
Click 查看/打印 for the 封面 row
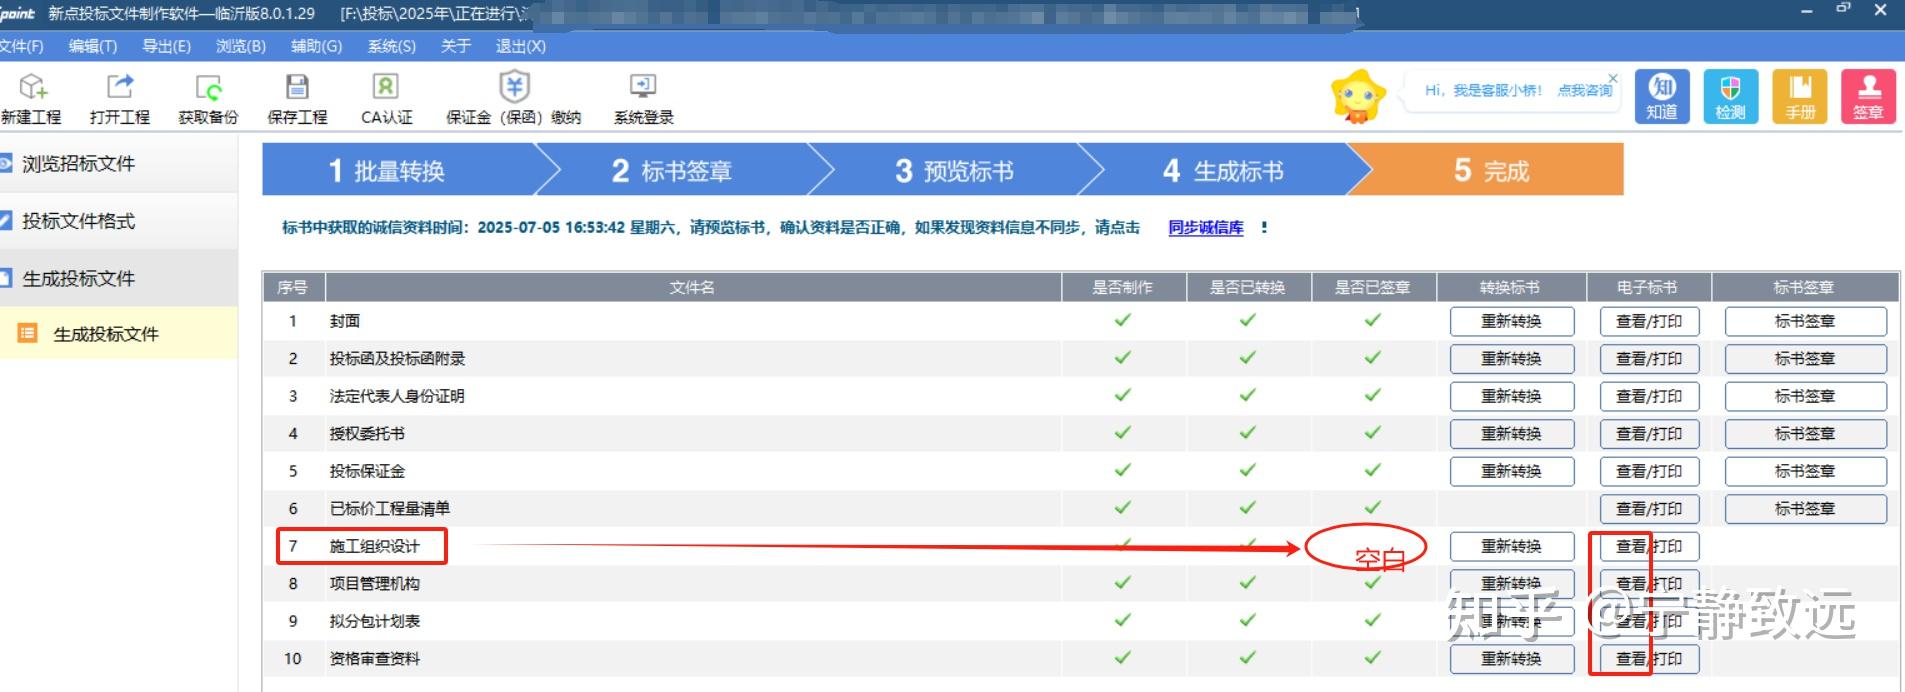tap(1649, 321)
